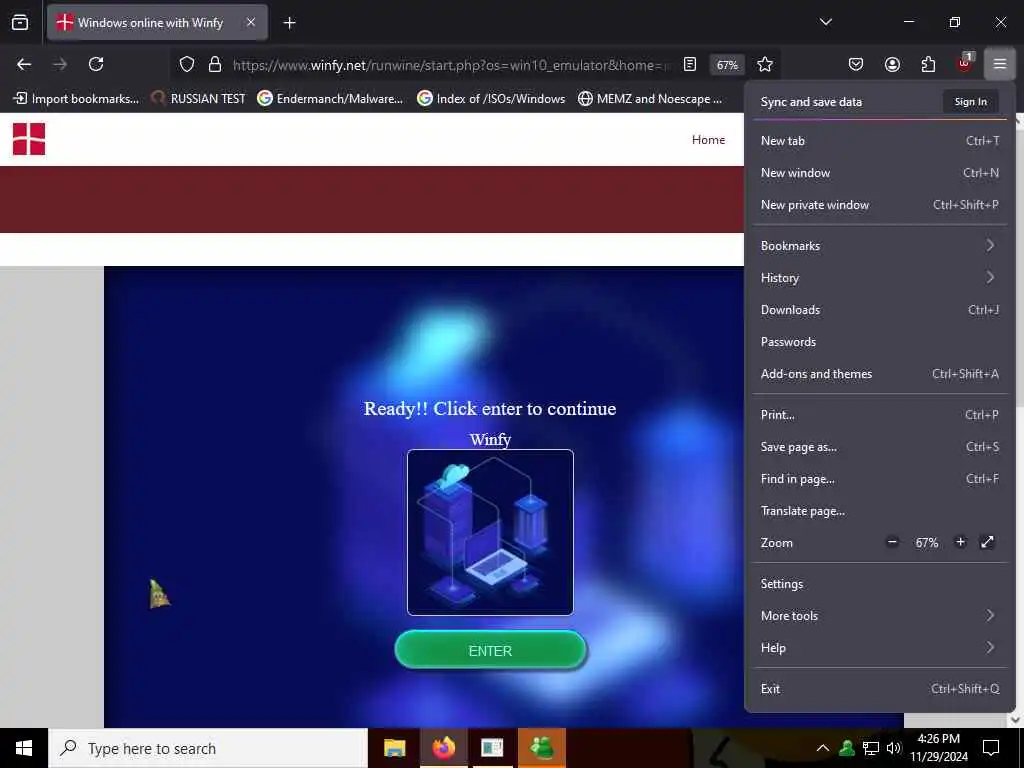The width and height of the screenshot is (1024, 768).
Task: Select New window menu item
Action: point(880,172)
